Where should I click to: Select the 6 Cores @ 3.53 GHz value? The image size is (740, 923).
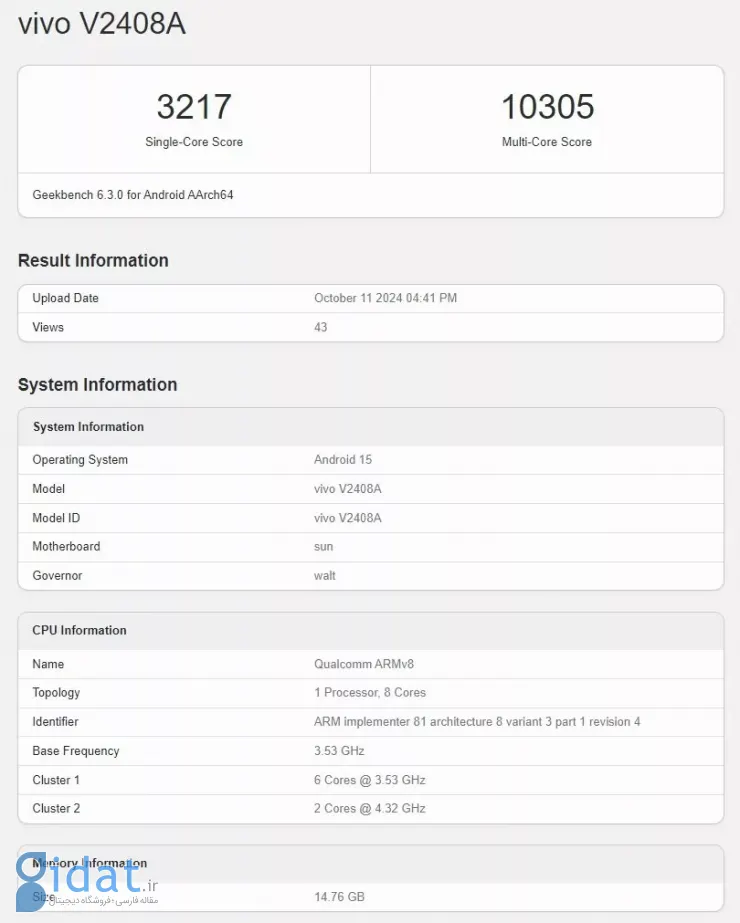point(370,780)
